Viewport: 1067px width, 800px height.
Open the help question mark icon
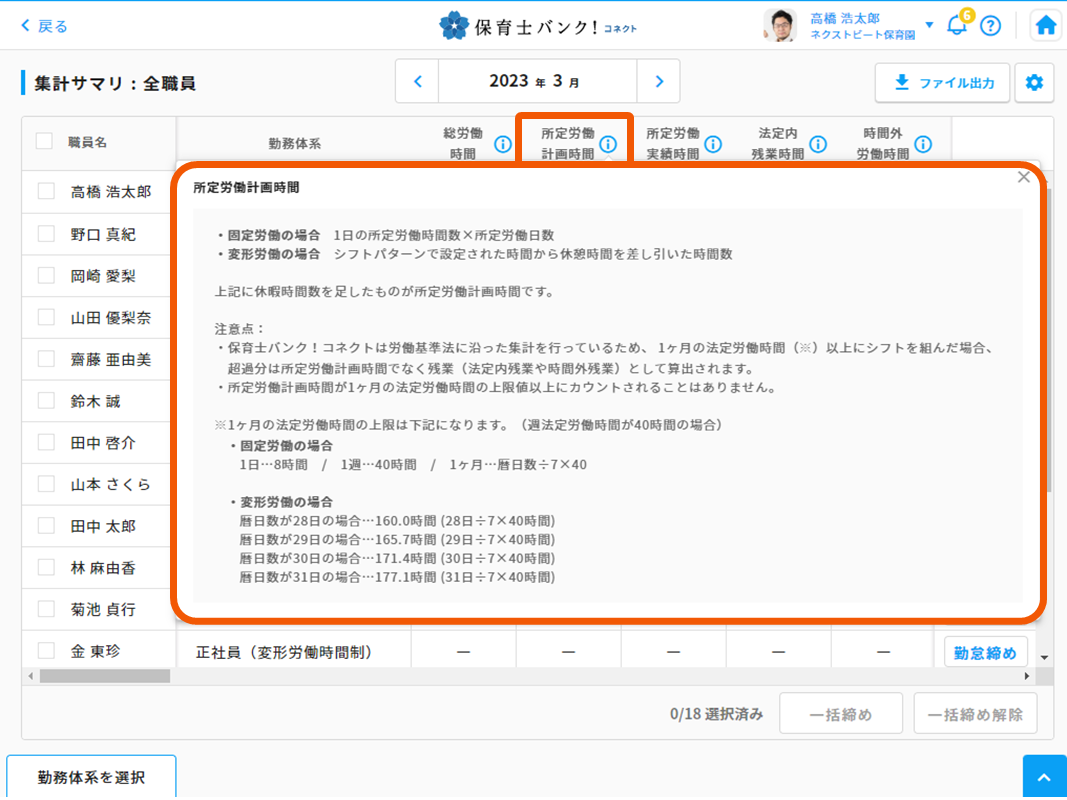[x=990, y=26]
